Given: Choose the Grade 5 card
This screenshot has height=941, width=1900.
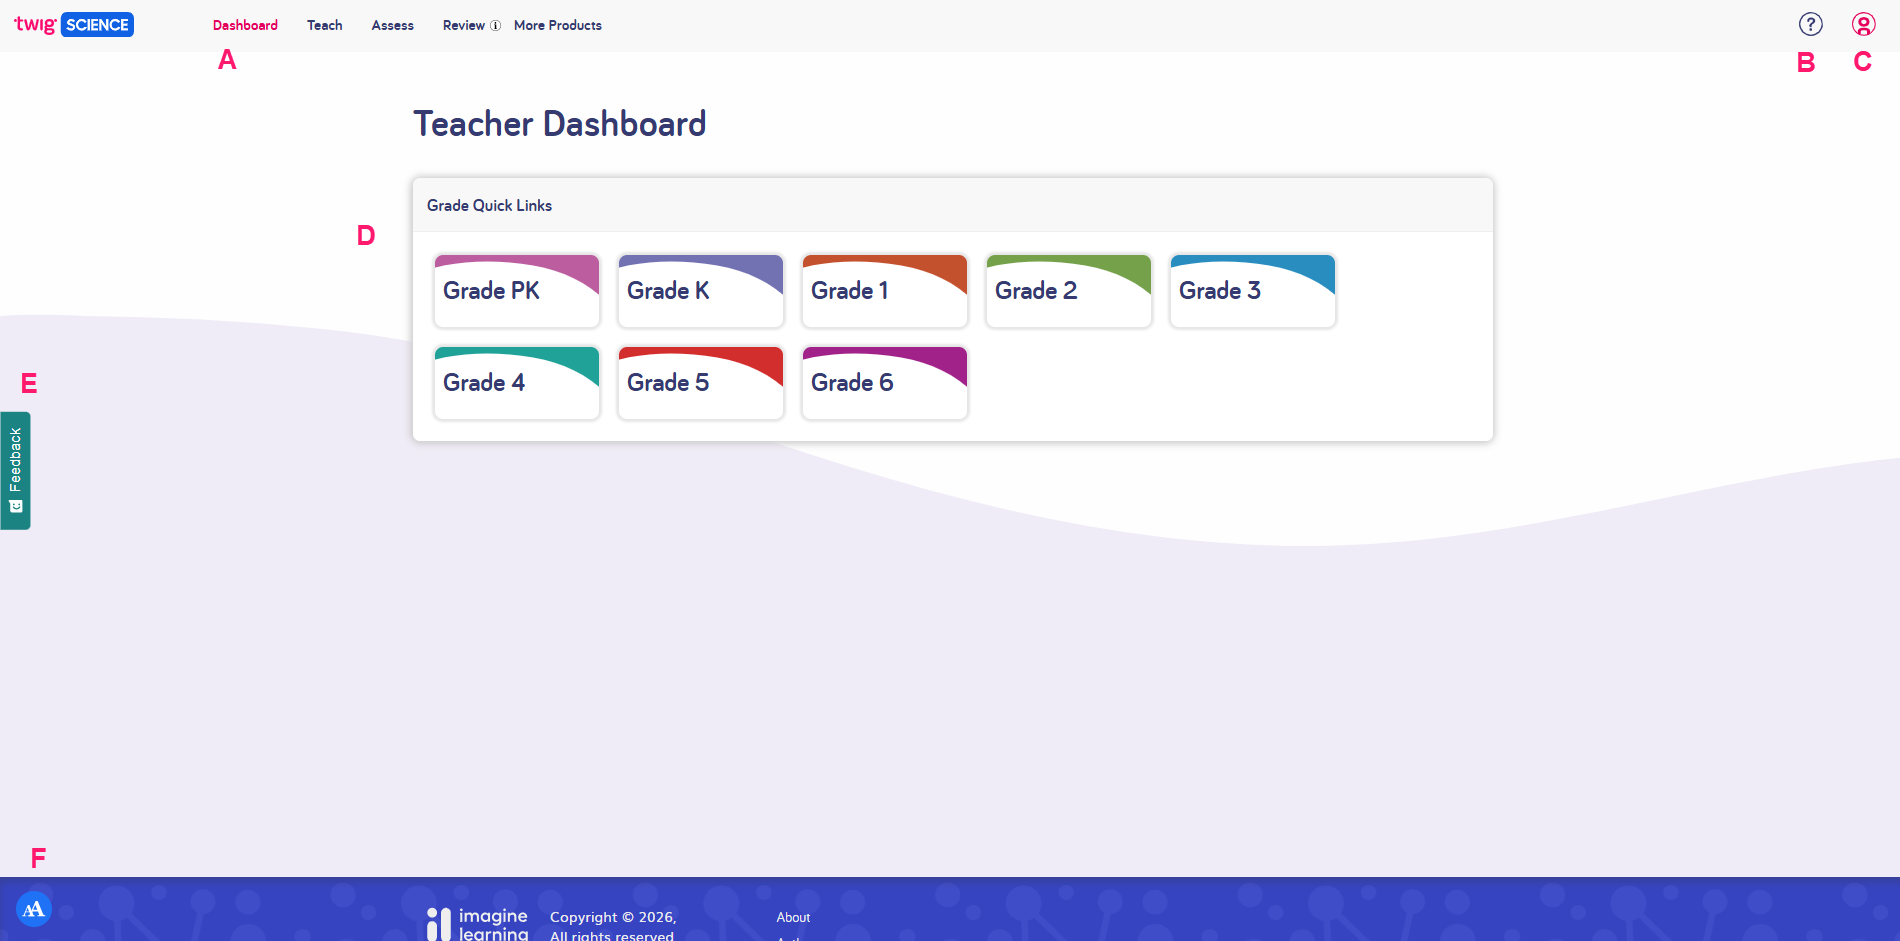Looking at the screenshot, I should (x=701, y=382).
